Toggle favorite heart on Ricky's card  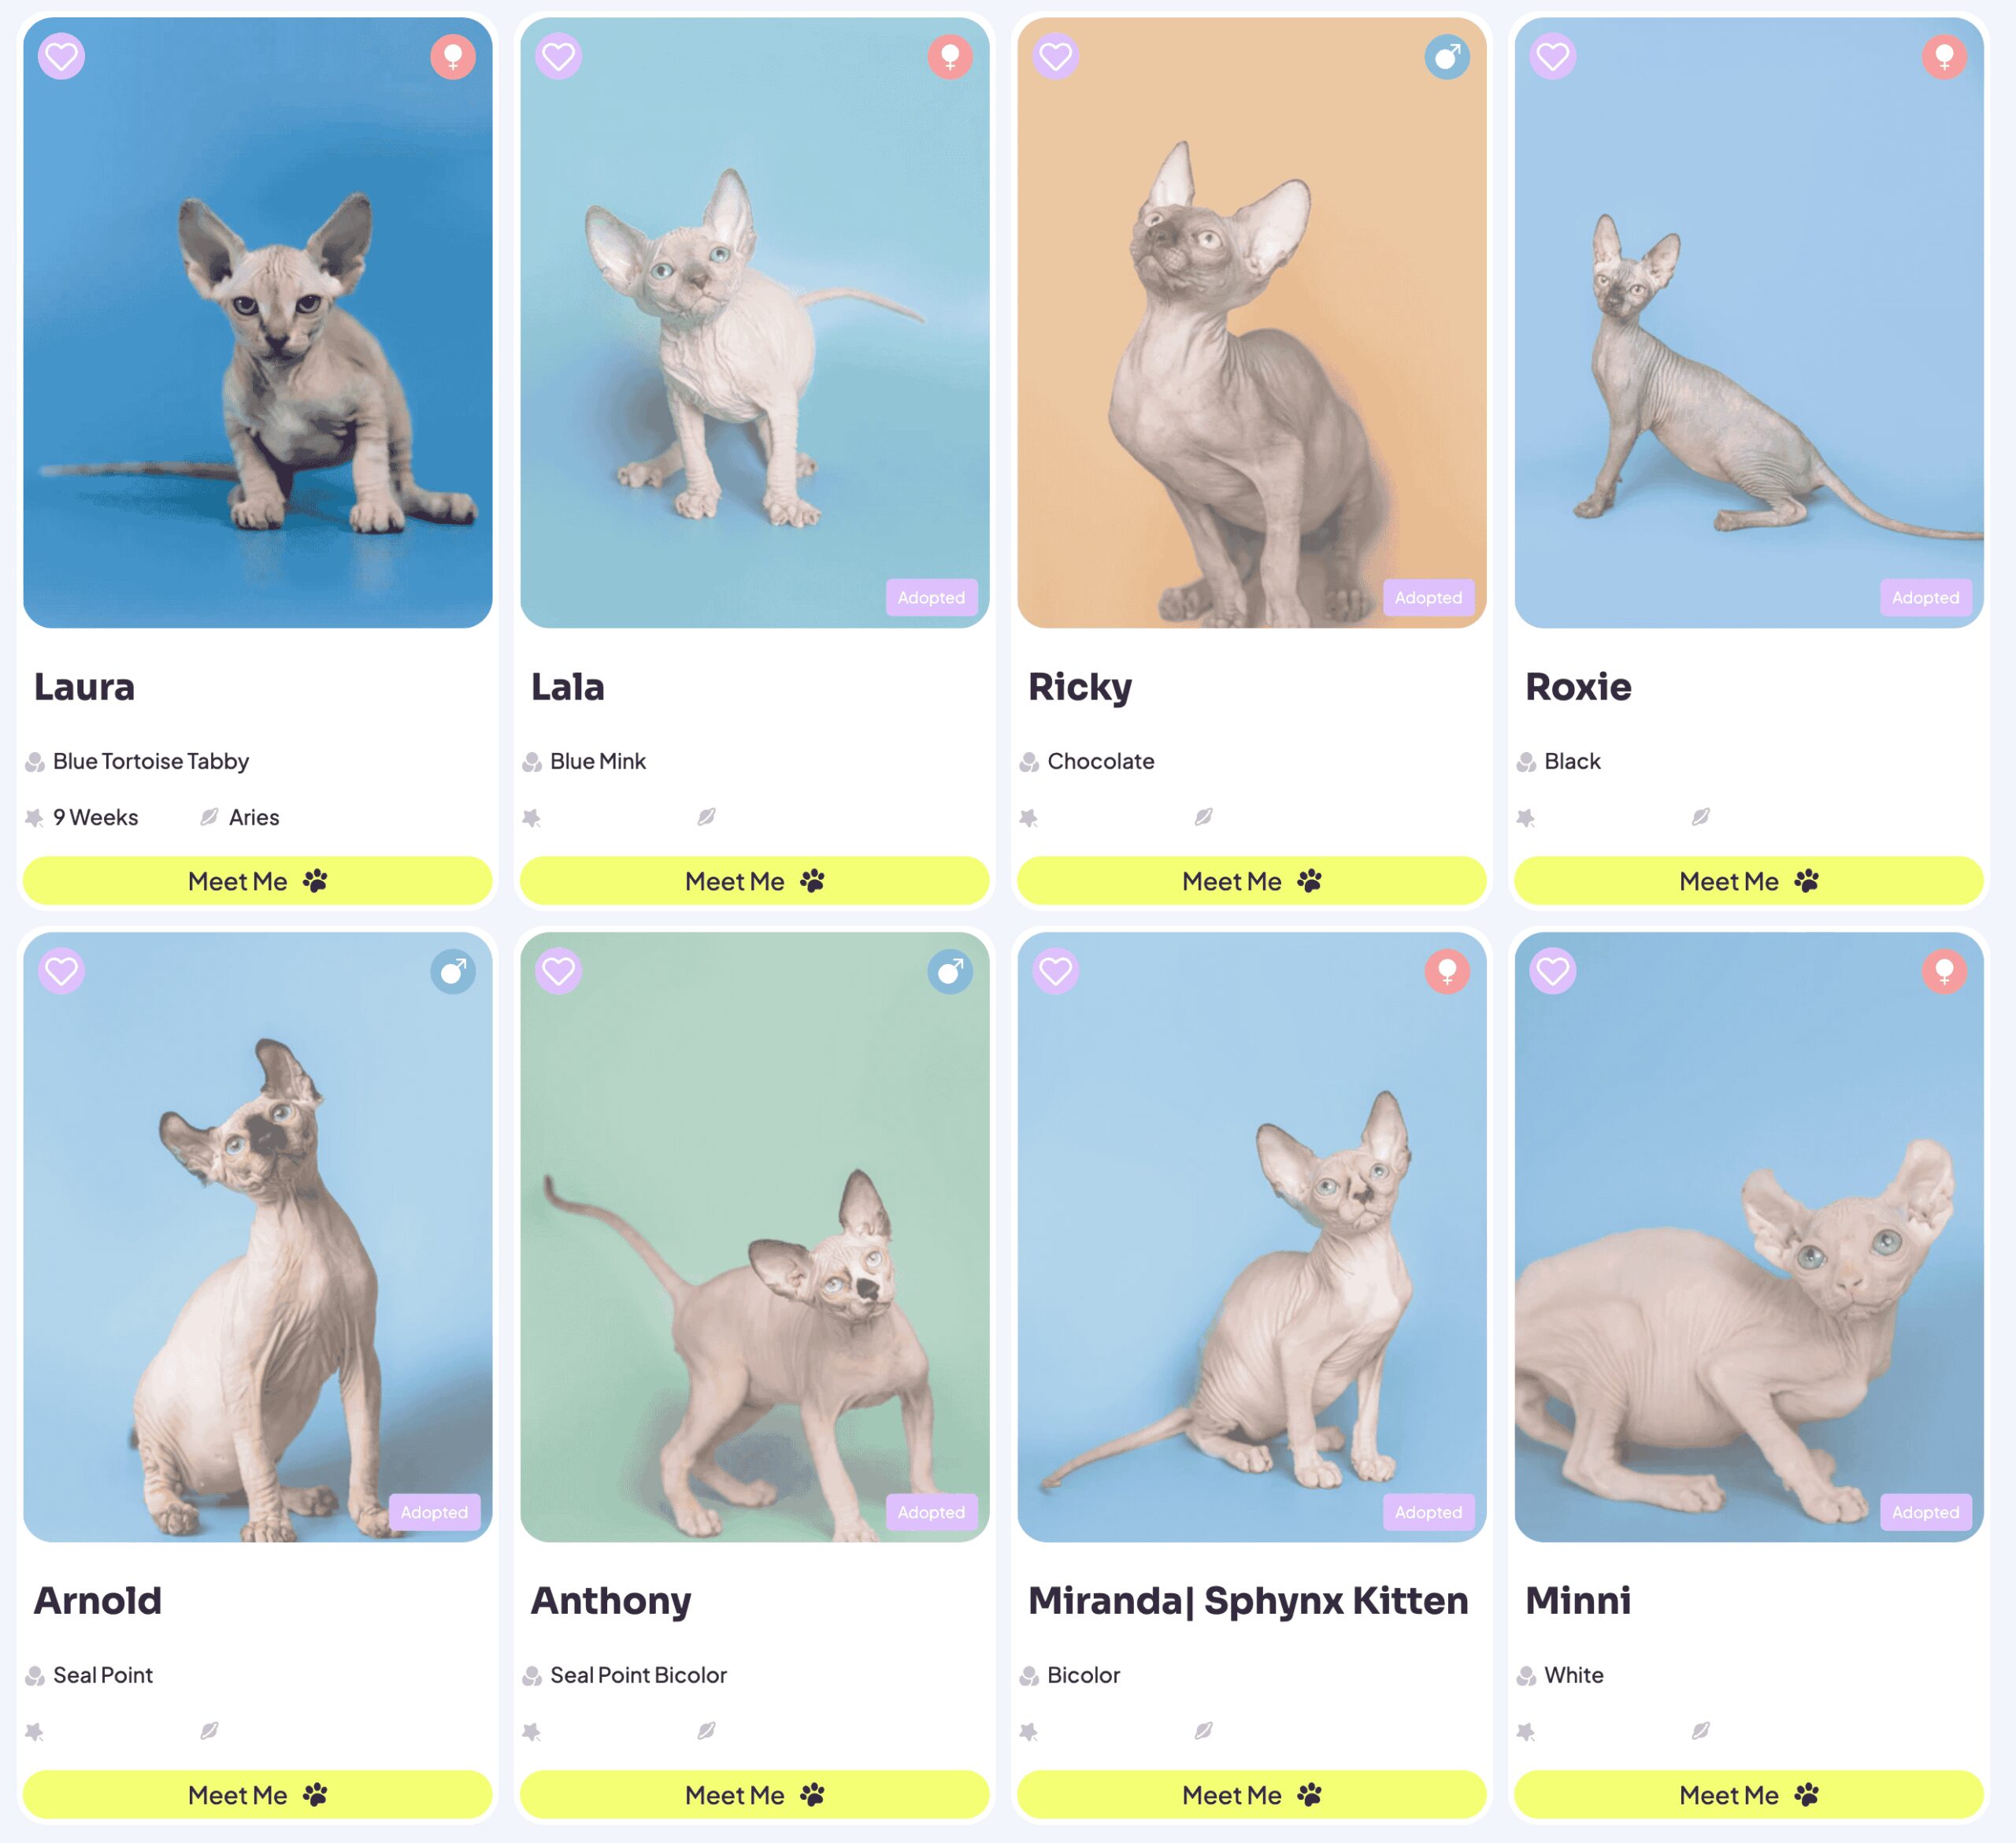tap(1055, 56)
